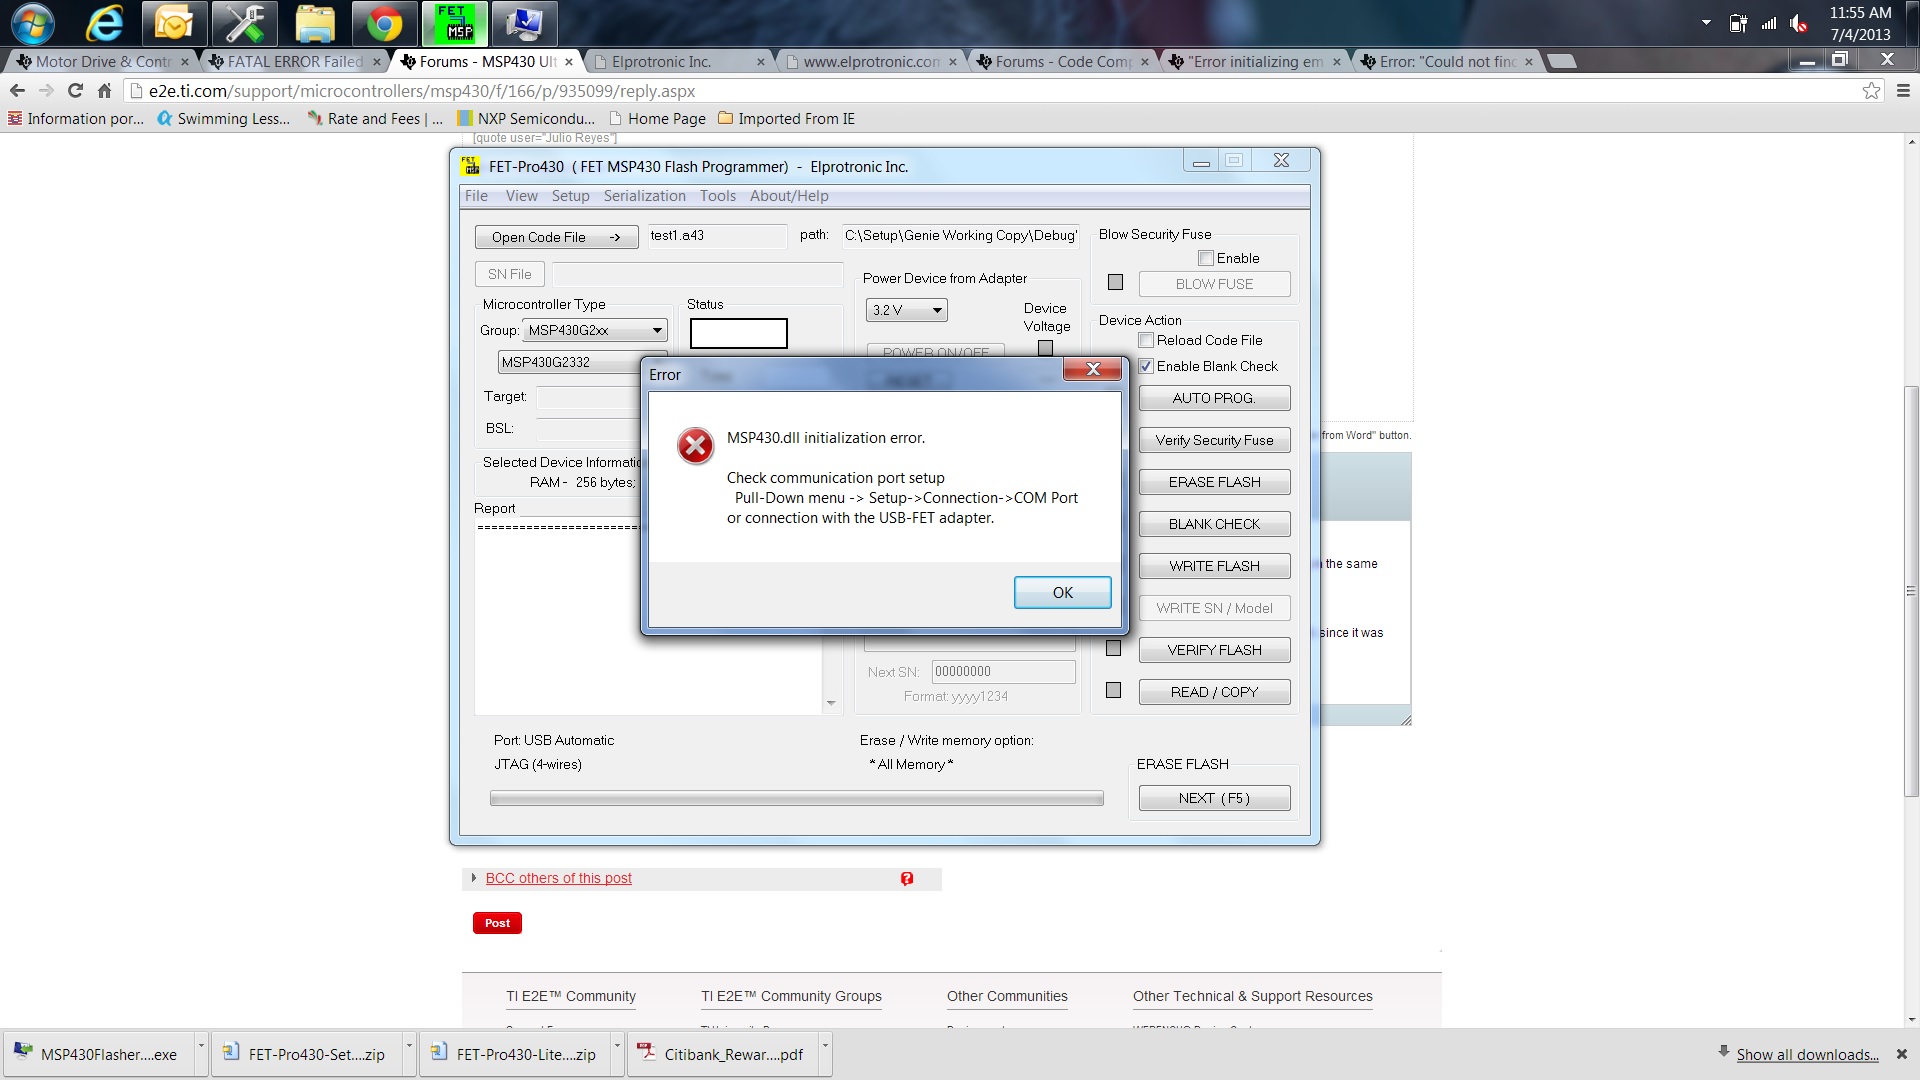Viewport: 1920px width, 1080px height.
Task: Open the About/Help menu
Action: point(789,196)
